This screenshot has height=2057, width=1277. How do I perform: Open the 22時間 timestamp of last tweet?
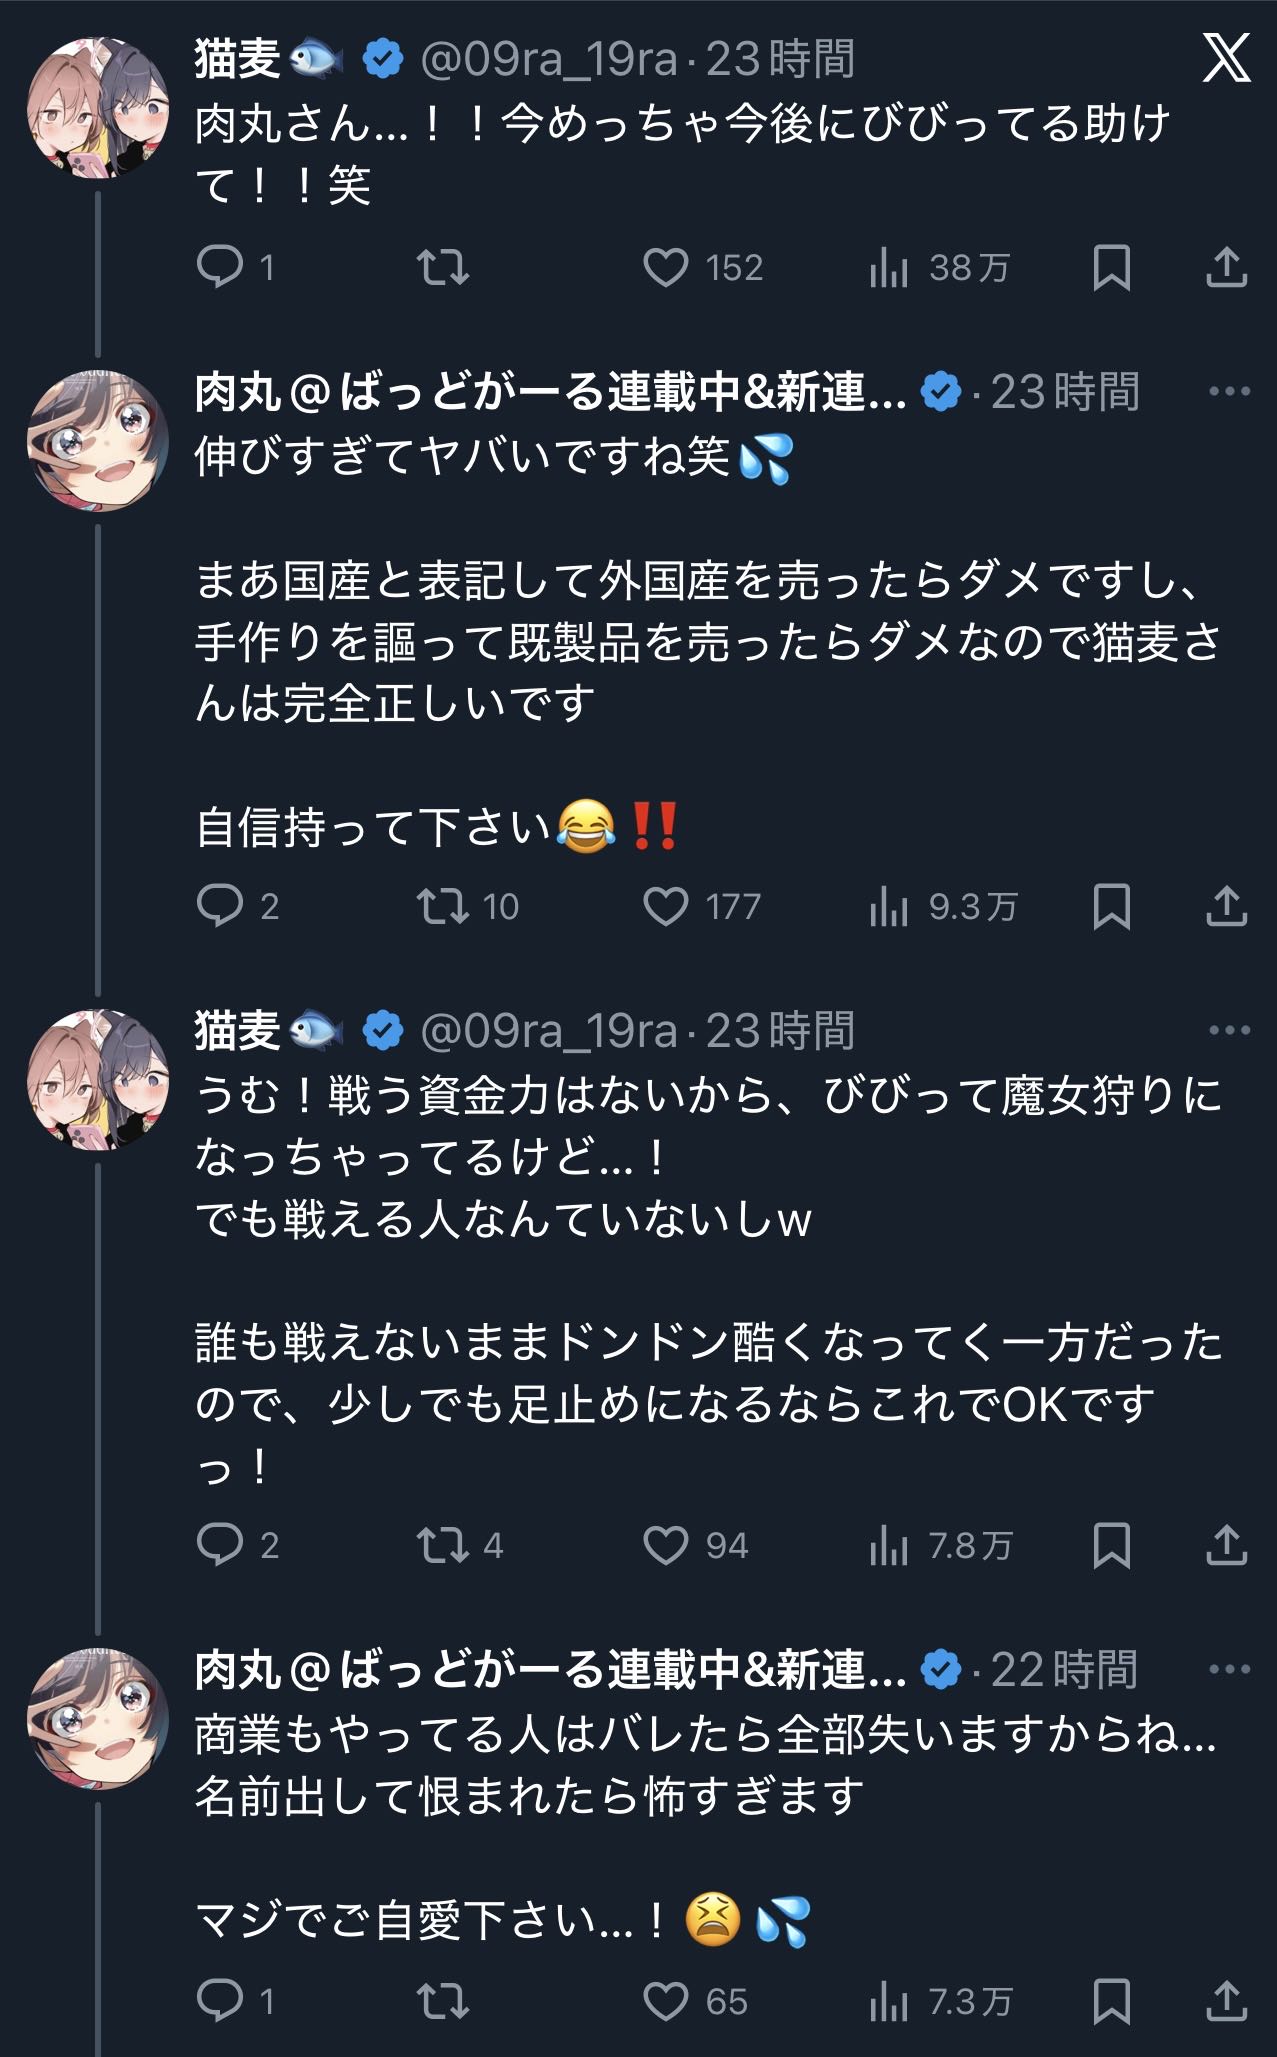(x=1064, y=1670)
